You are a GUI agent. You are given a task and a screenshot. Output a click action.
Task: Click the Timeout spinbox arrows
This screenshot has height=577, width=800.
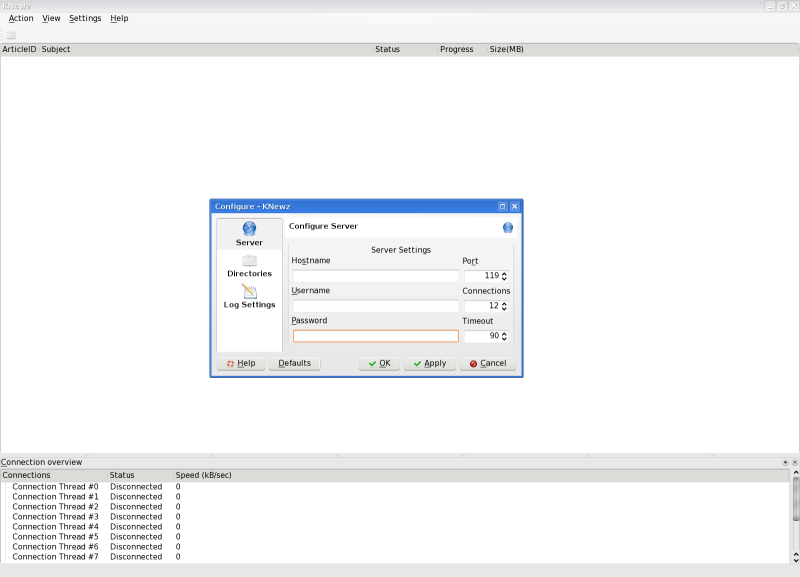(x=504, y=336)
